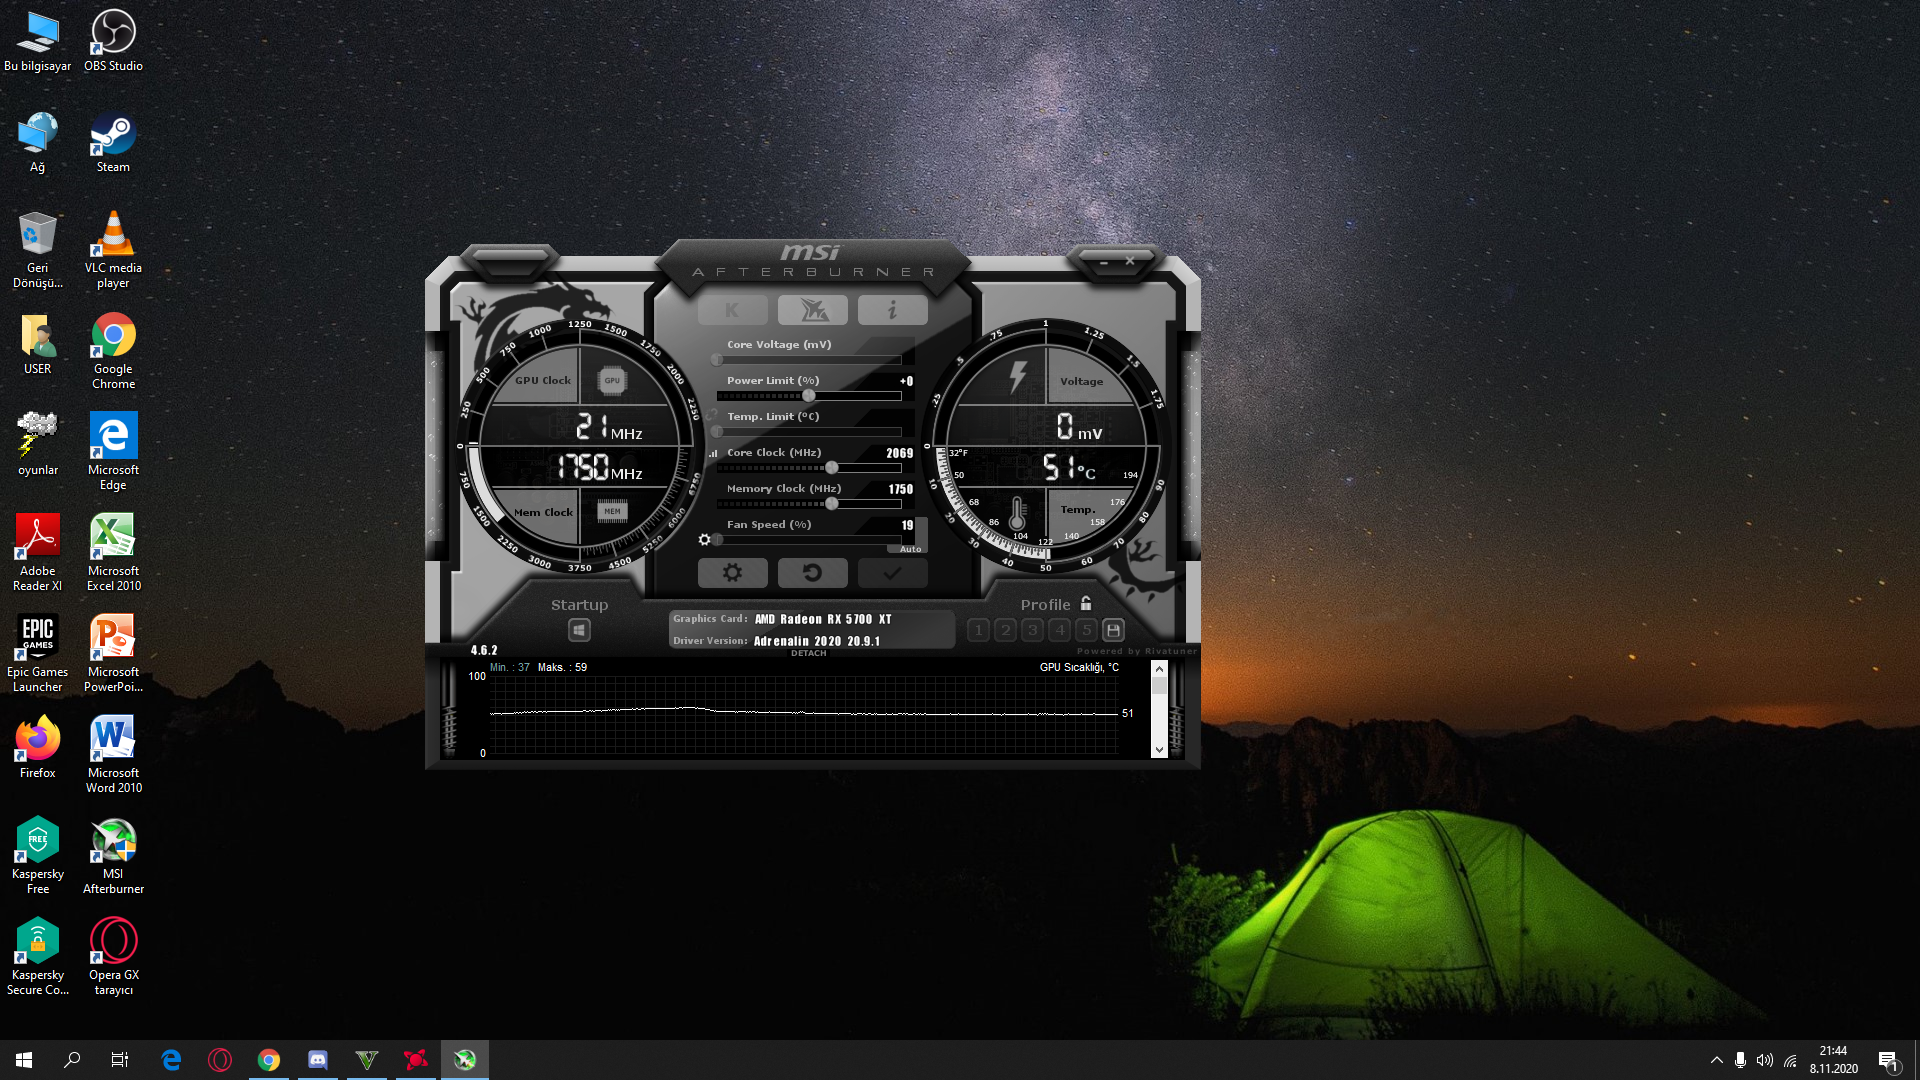The width and height of the screenshot is (1920, 1080).
Task: Open the info panel (i button)
Action: click(892, 310)
